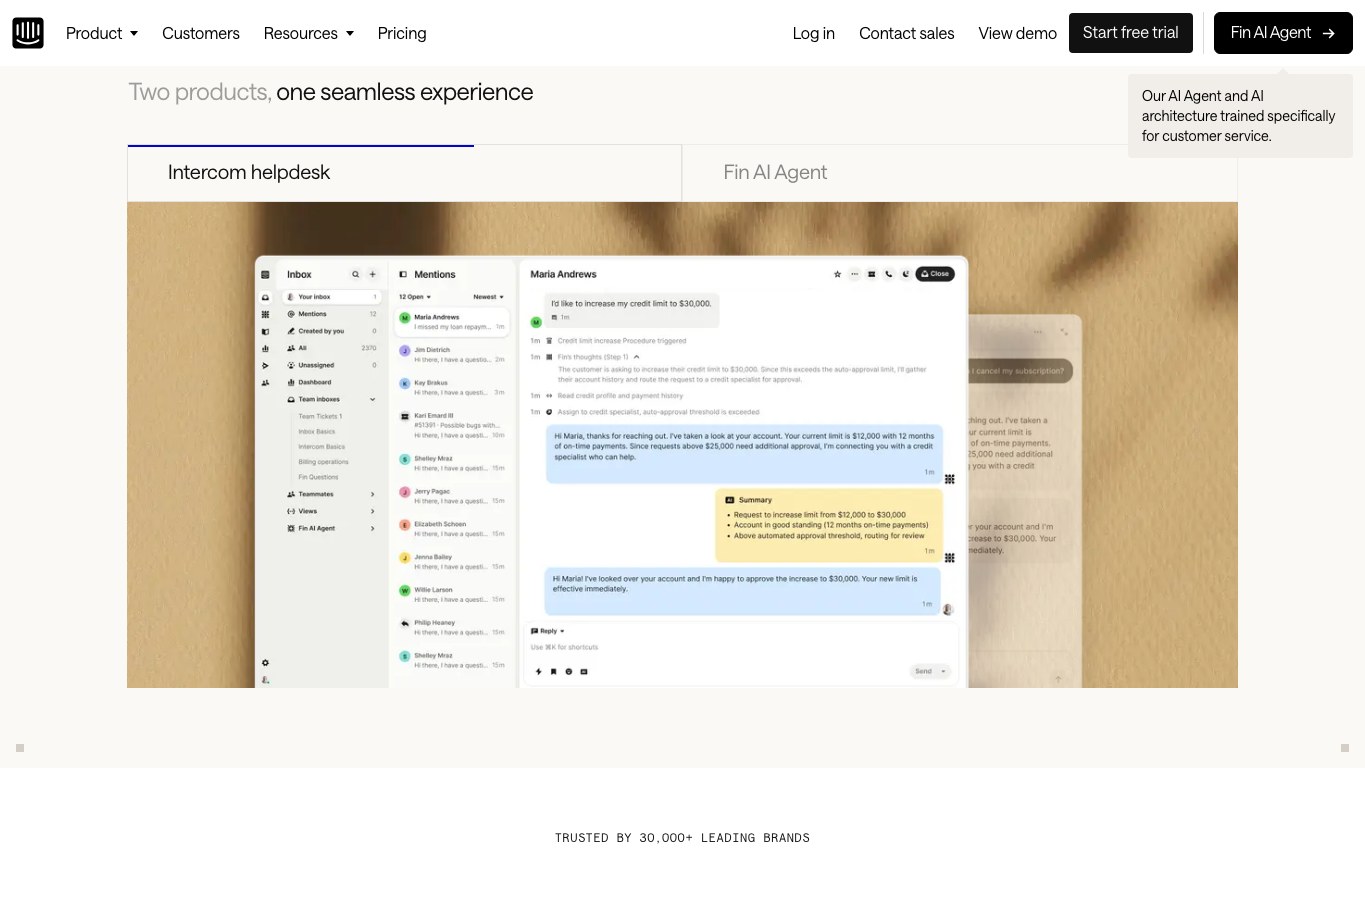1365x900 pixels.
Task: Select the Jim Dietrich conversation
Action: click(x=452, y=354)
